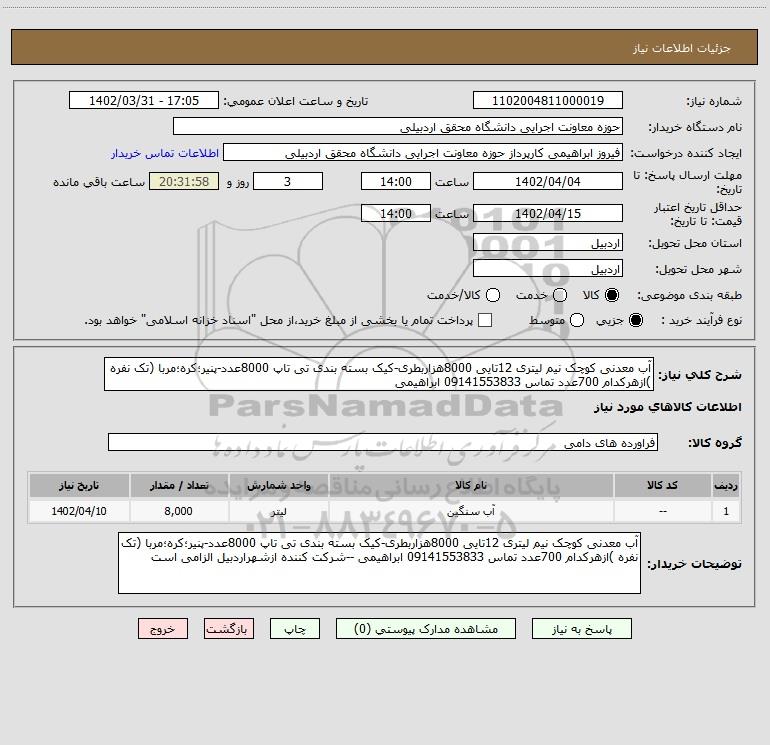Click the چاپ print button

coord(295,629)
